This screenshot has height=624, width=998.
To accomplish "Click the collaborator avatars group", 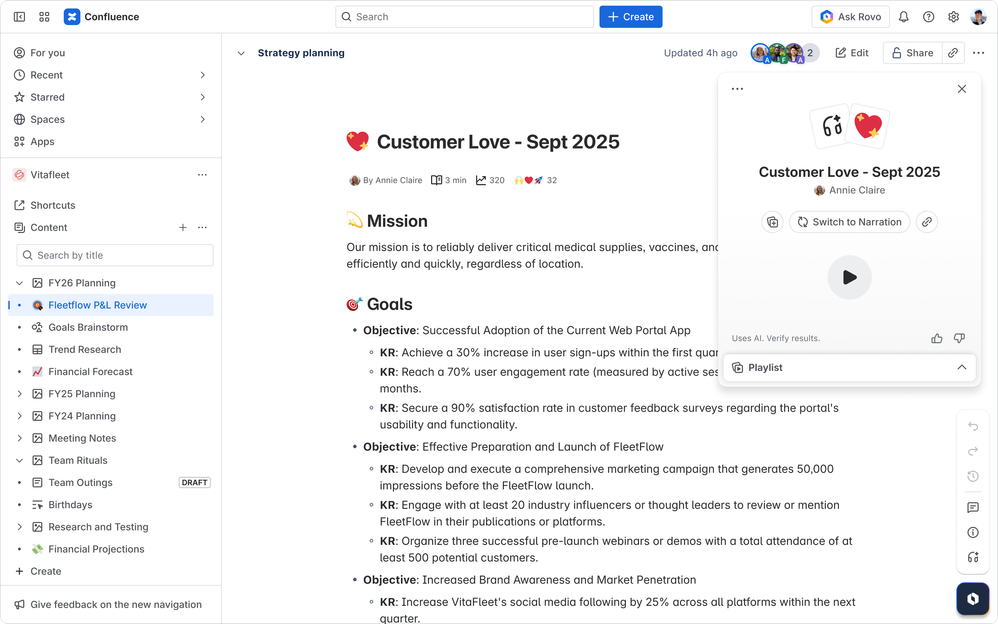I will (784, 53).
